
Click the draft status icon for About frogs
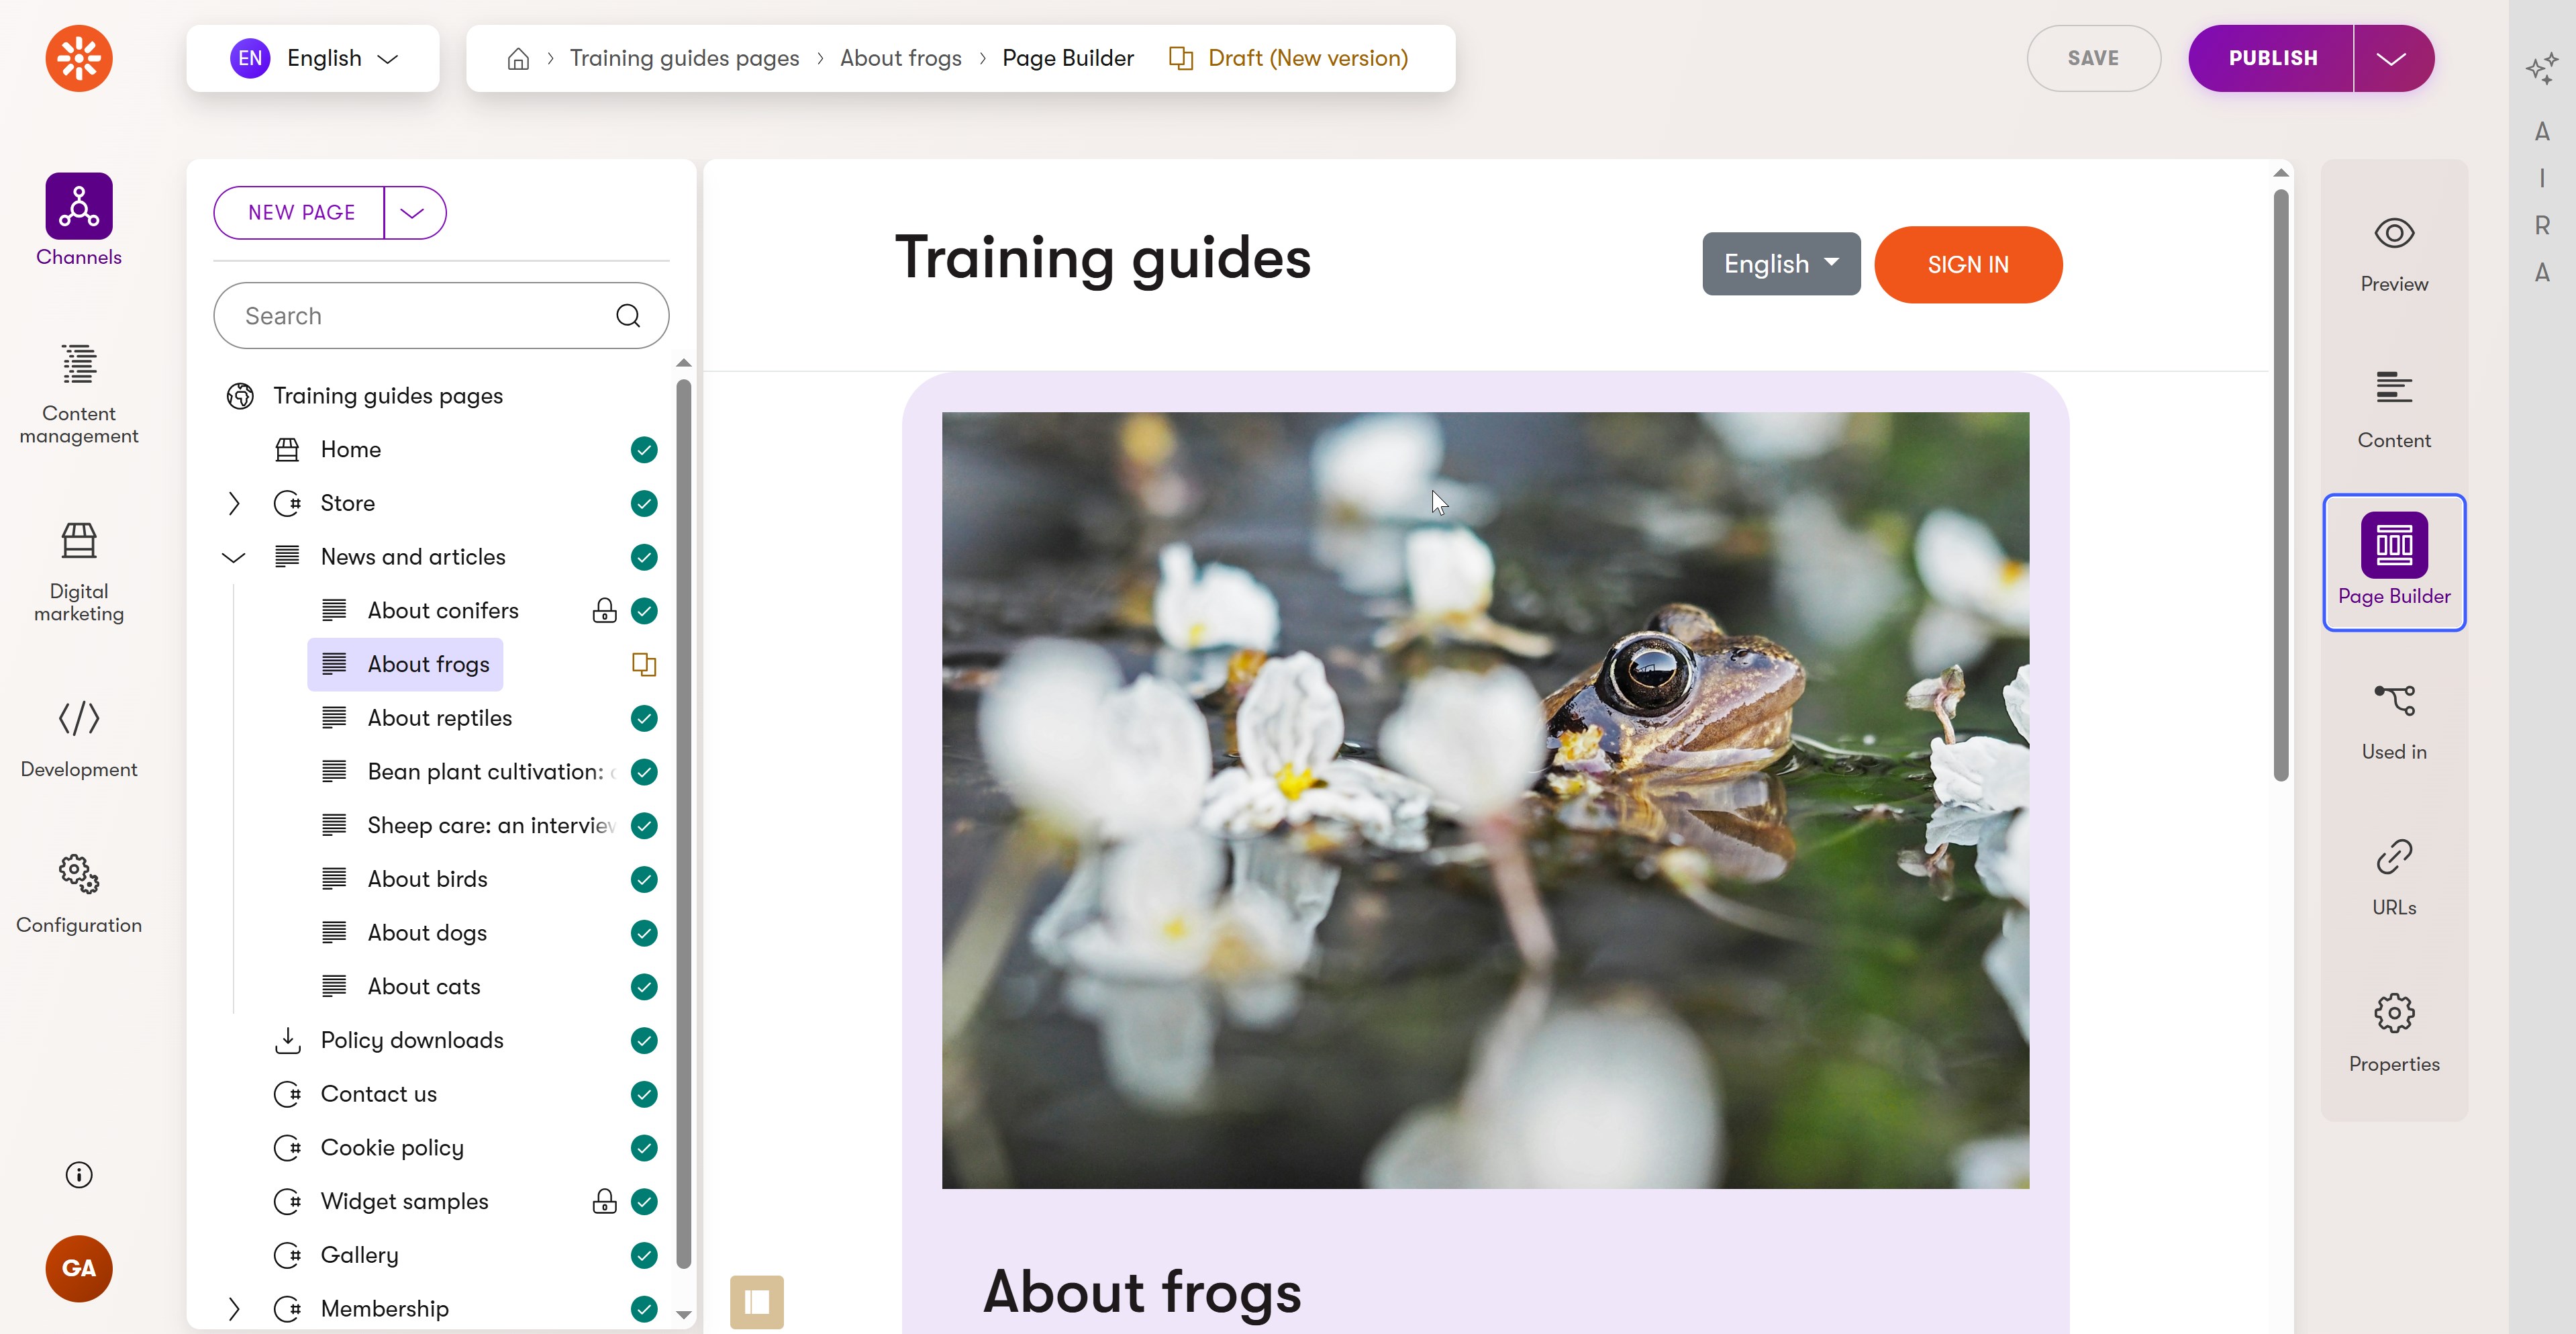(x=644, y=664)
